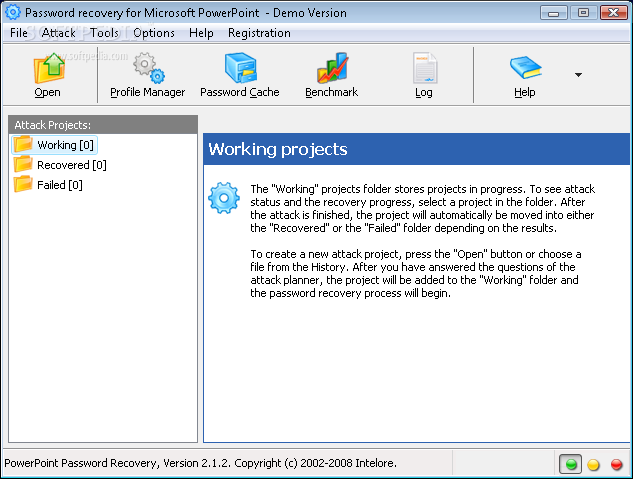
Task: Click the green status light button
Action: [x=570, y=464]
